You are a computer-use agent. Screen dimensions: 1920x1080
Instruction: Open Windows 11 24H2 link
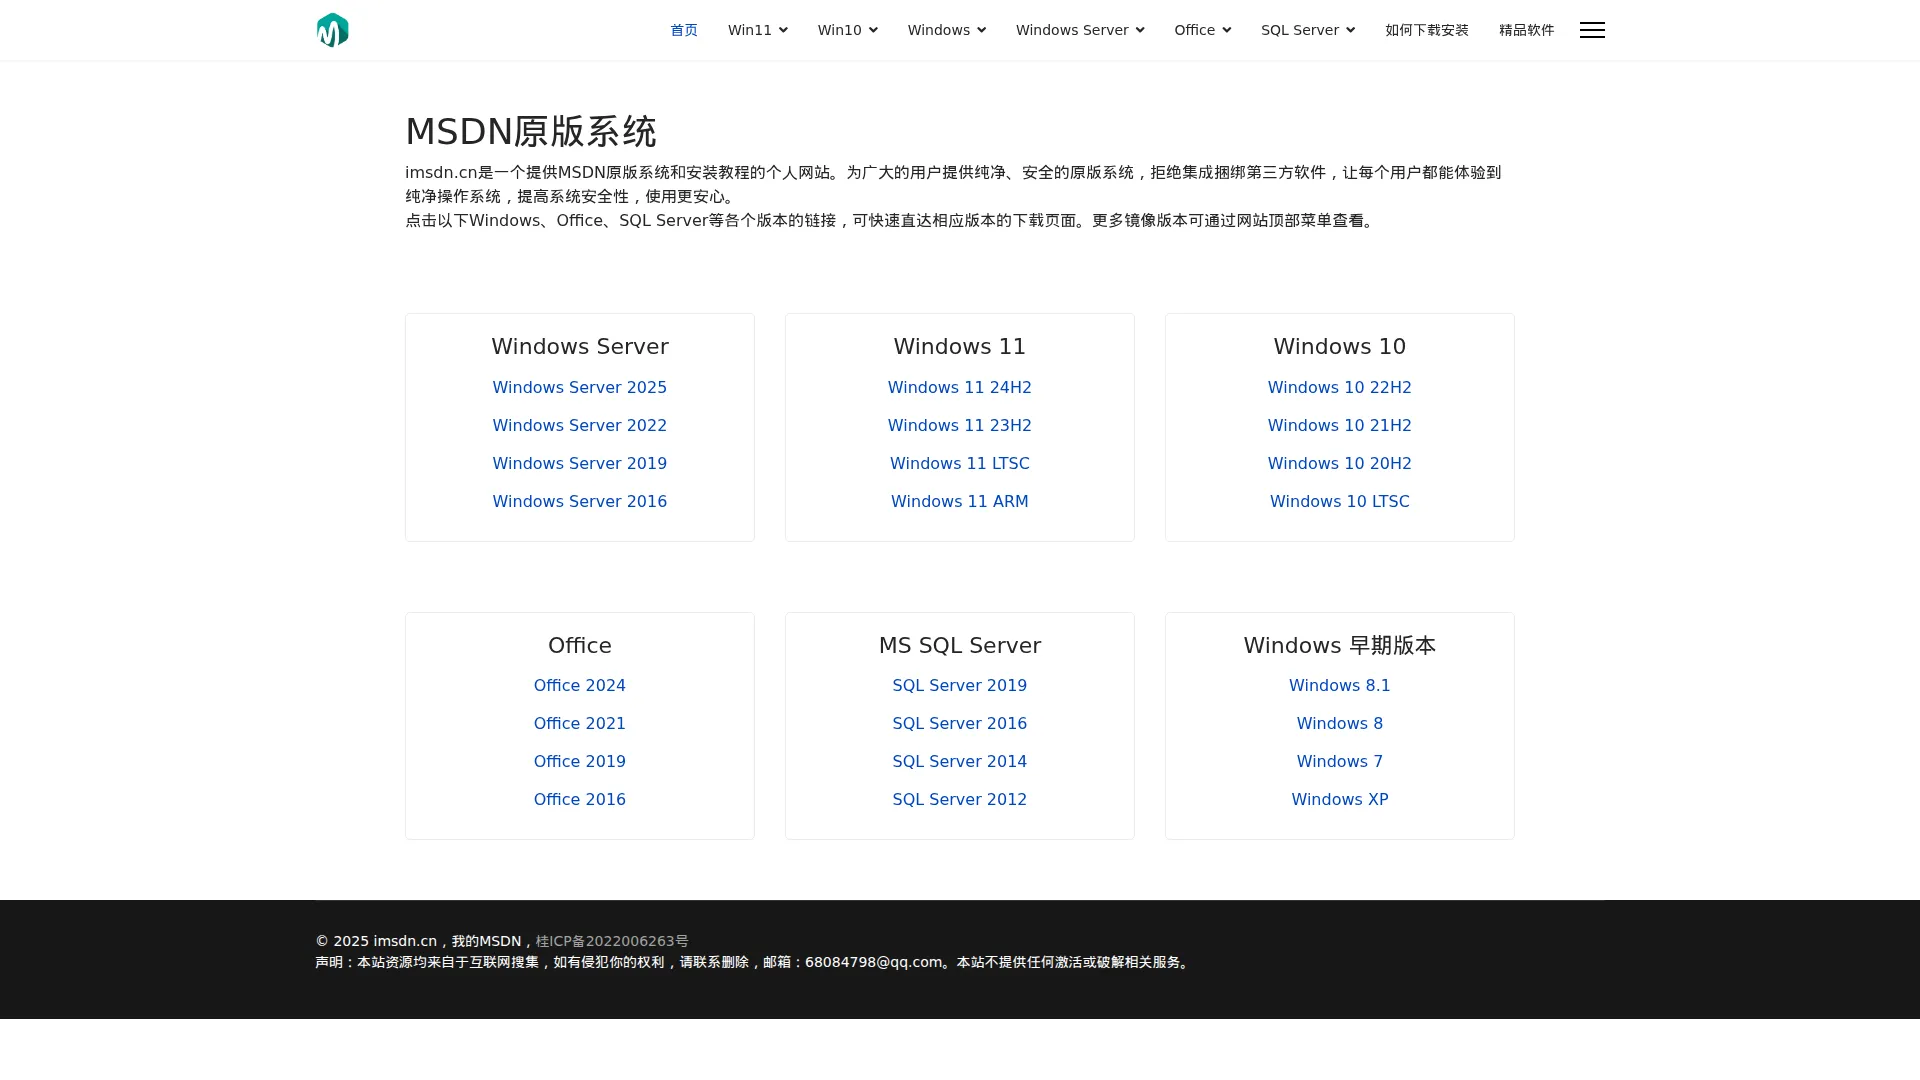click(960, 388)
